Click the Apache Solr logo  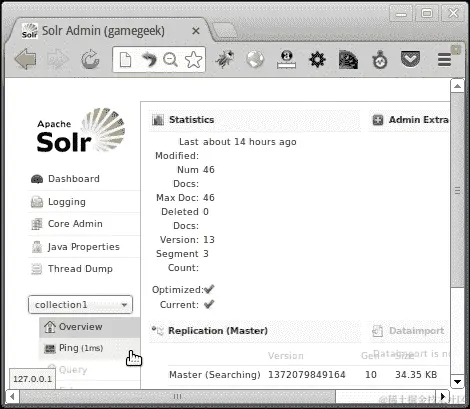point(81,130)
